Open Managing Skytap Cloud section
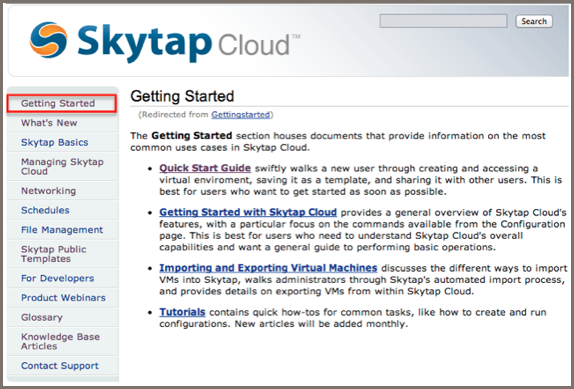 click(62, 167)
